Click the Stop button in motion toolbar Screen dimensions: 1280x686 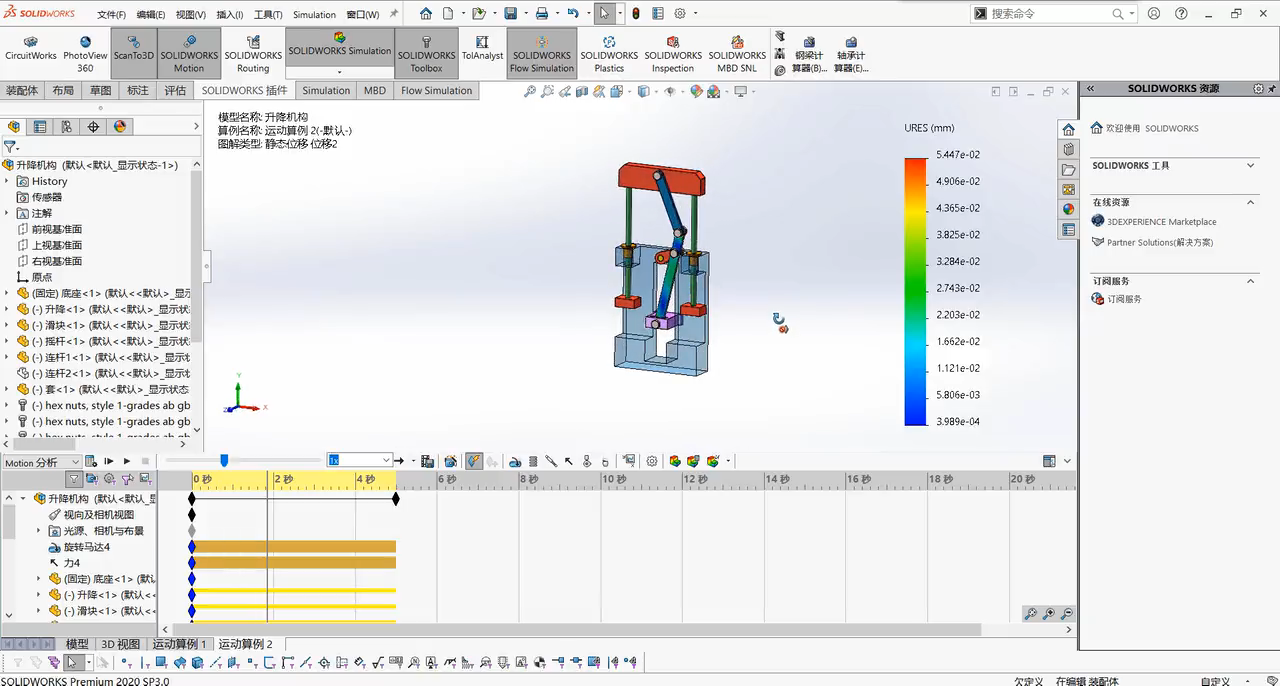pyautogui.click(x=145, y=461)
